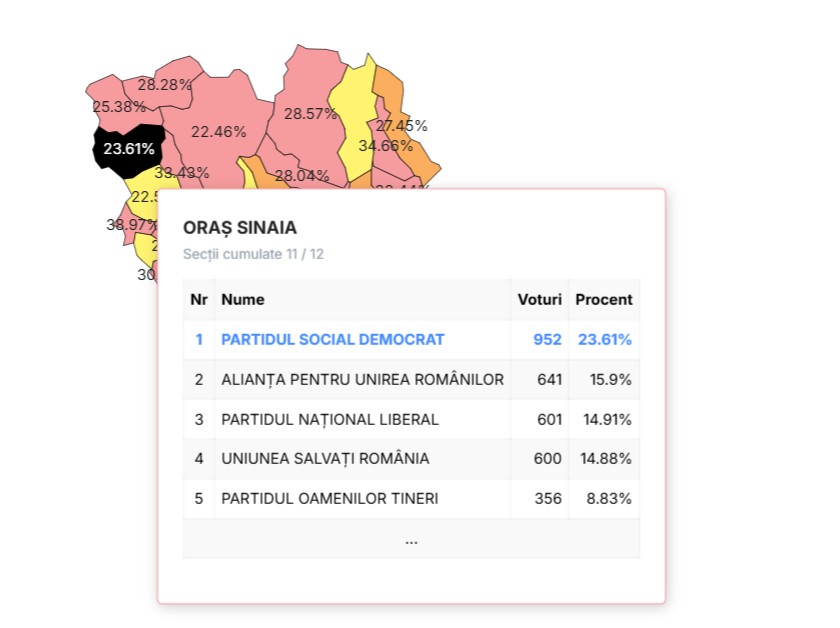
Task: Select the black Sinaia region labeled 23.61%
Action: coord(128,149)
